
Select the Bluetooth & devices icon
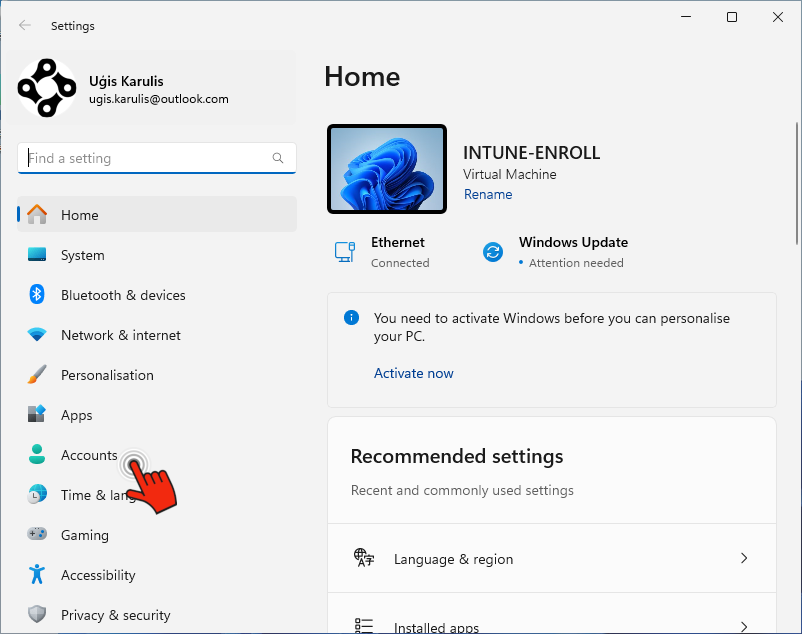tap(34, 295)
